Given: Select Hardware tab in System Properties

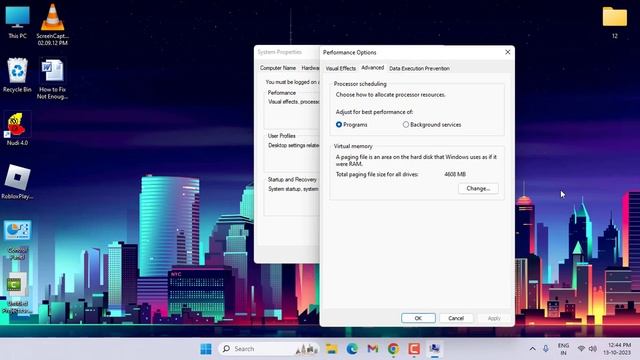Looking at the screenshot, I should (310, 68).
